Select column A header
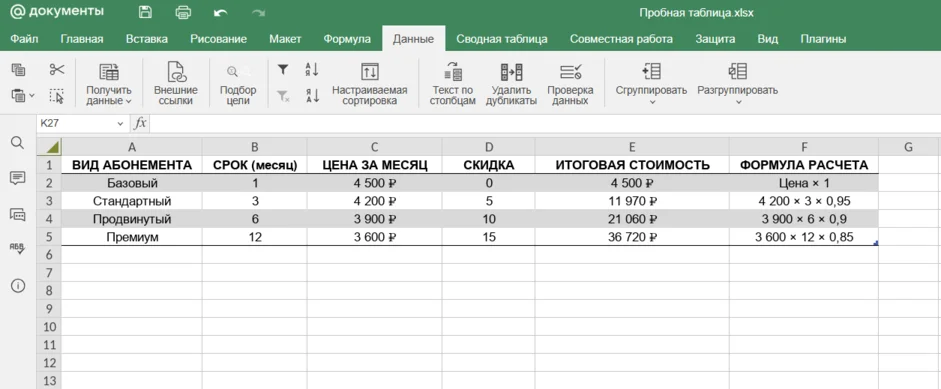Screen dimensions: 941x389 coord(131,147)
